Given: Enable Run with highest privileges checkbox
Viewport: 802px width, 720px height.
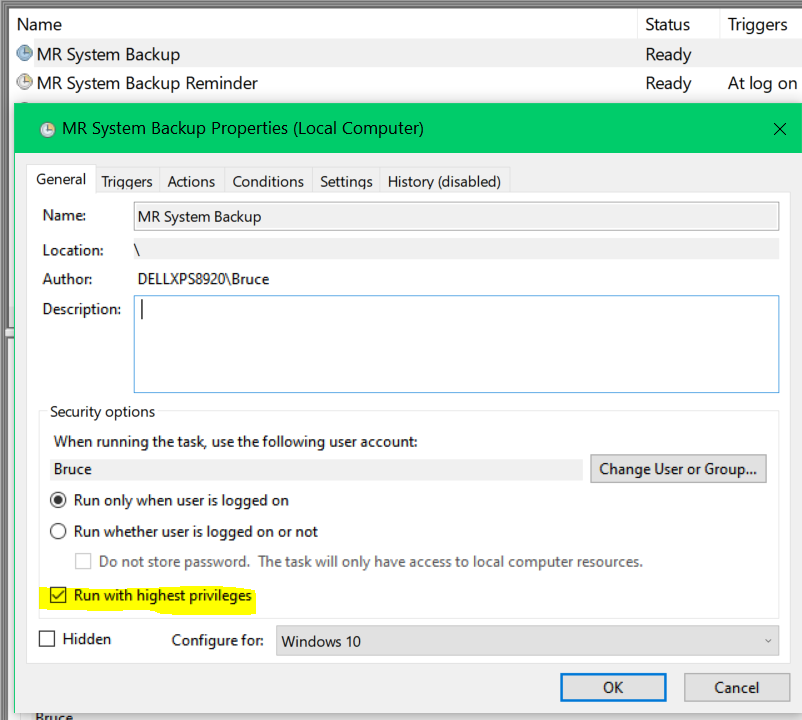Looking at the screenshot, I should tap(58, 596).
